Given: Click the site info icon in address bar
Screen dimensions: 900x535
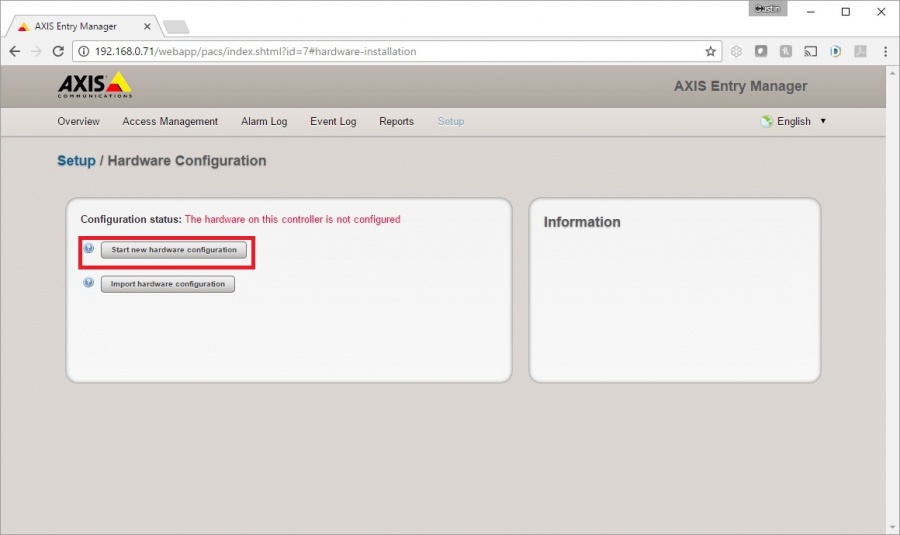Looking at the screenshot, I should tap(84, 51).
